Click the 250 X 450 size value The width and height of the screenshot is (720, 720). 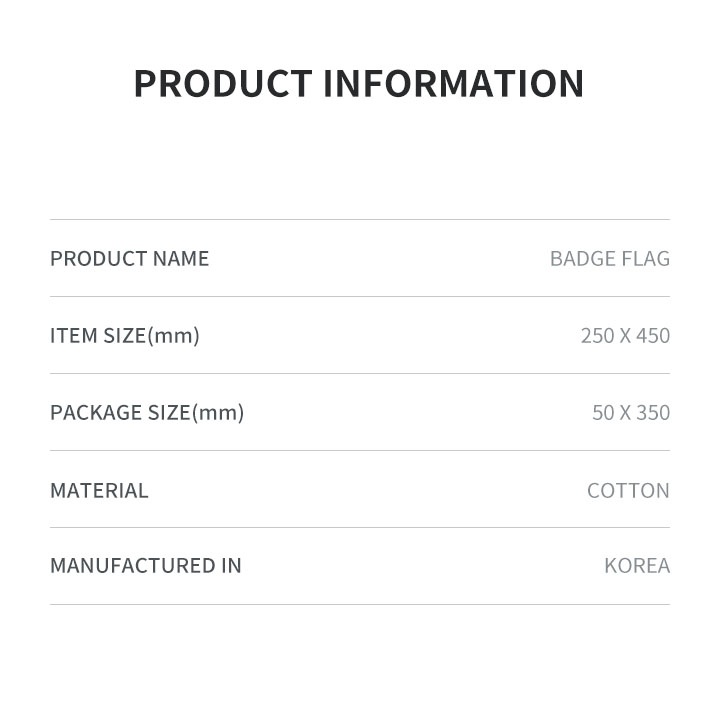(625, 336)
